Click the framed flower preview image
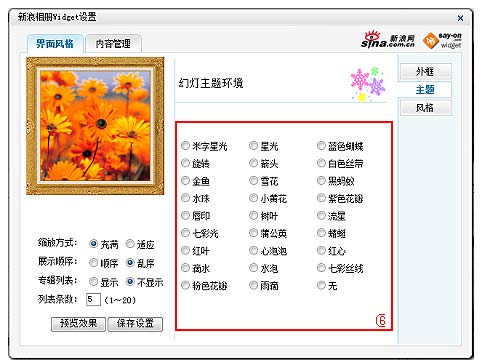482x362 pixels. point(95,126)
